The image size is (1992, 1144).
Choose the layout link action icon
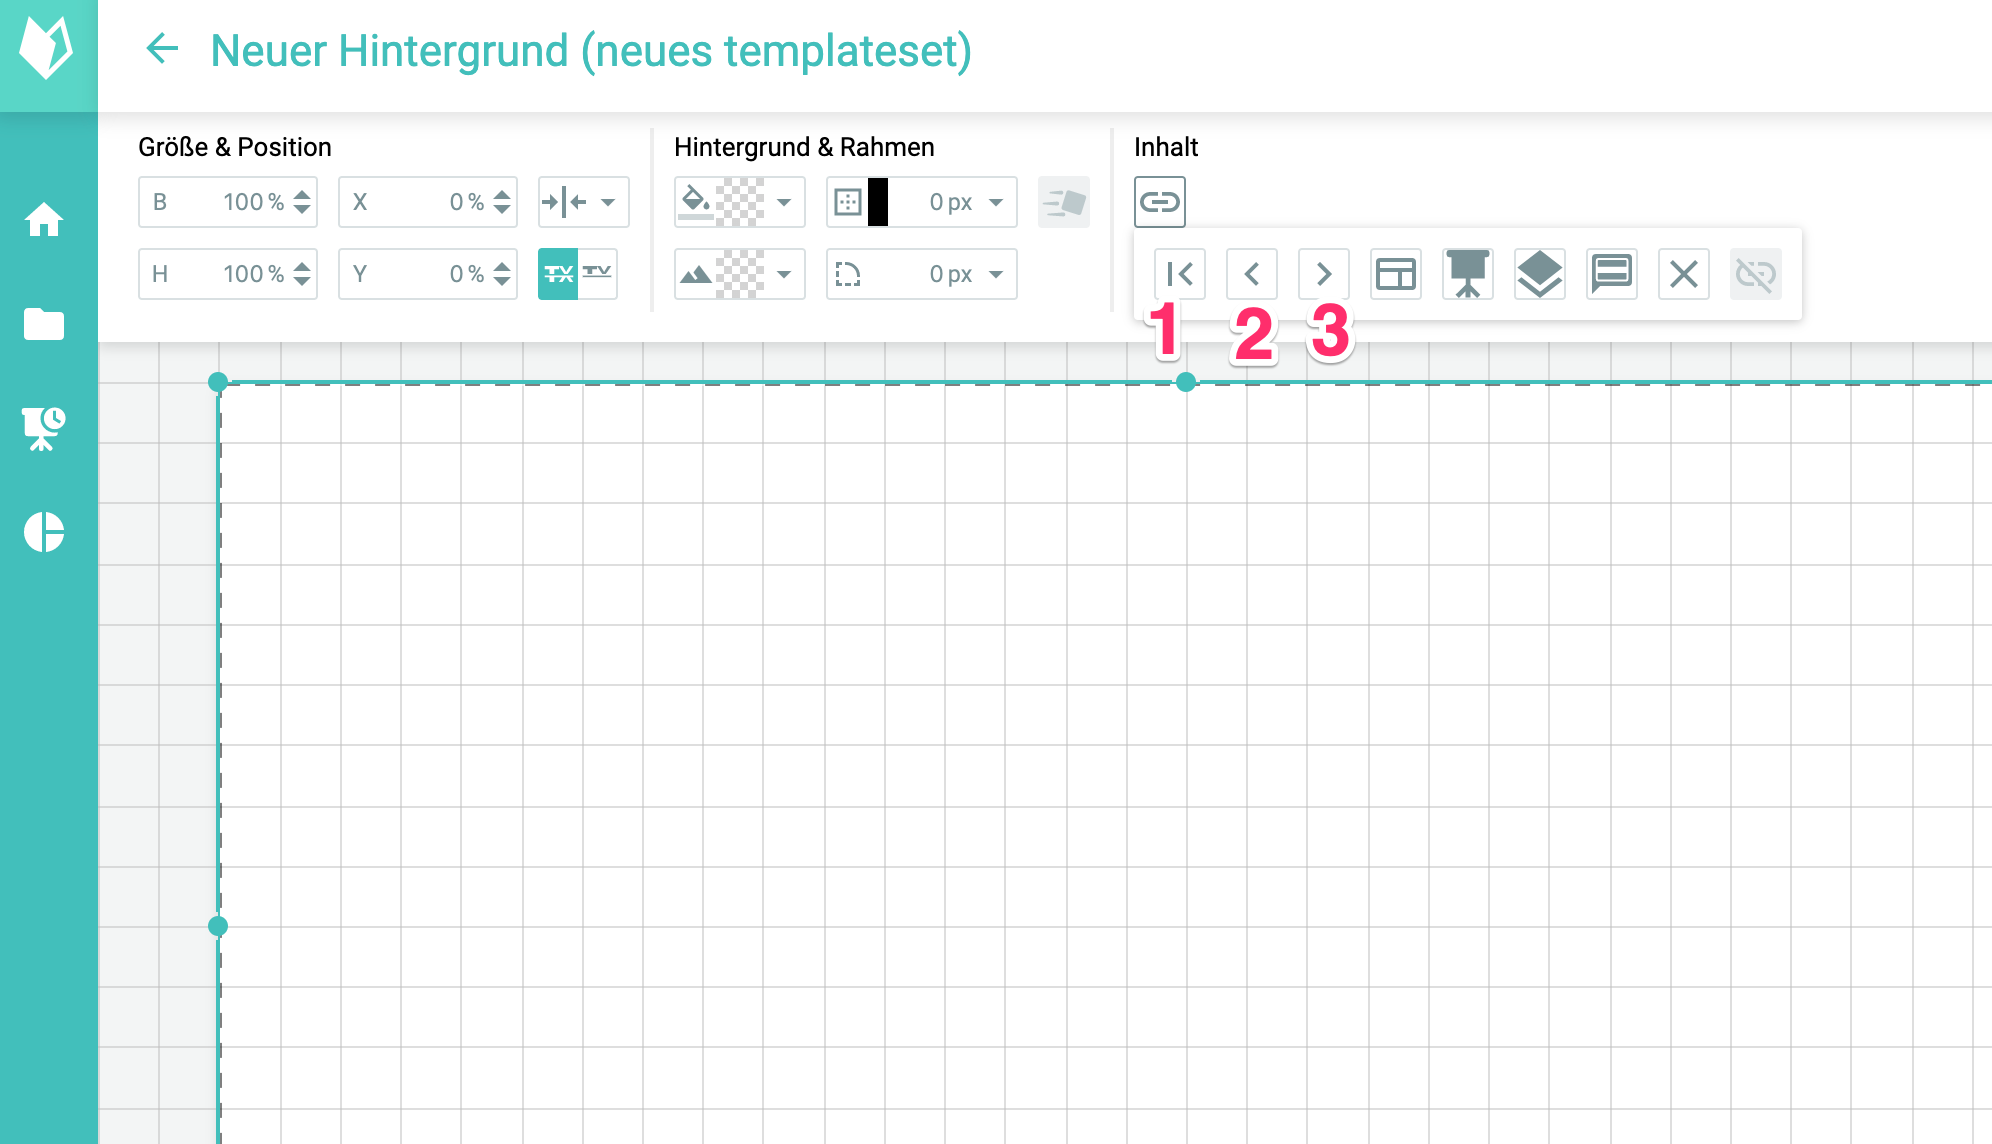tap(1396, 274)
